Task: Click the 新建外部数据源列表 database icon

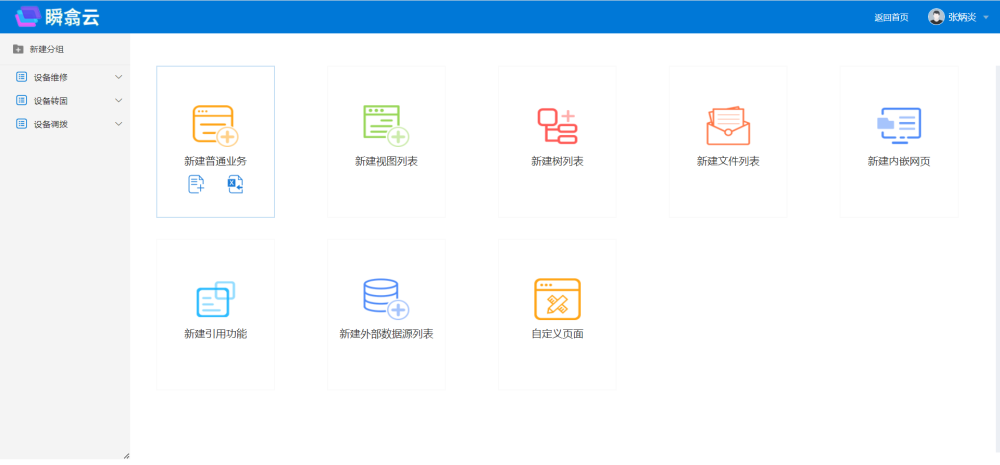Action: coord(386,299)
